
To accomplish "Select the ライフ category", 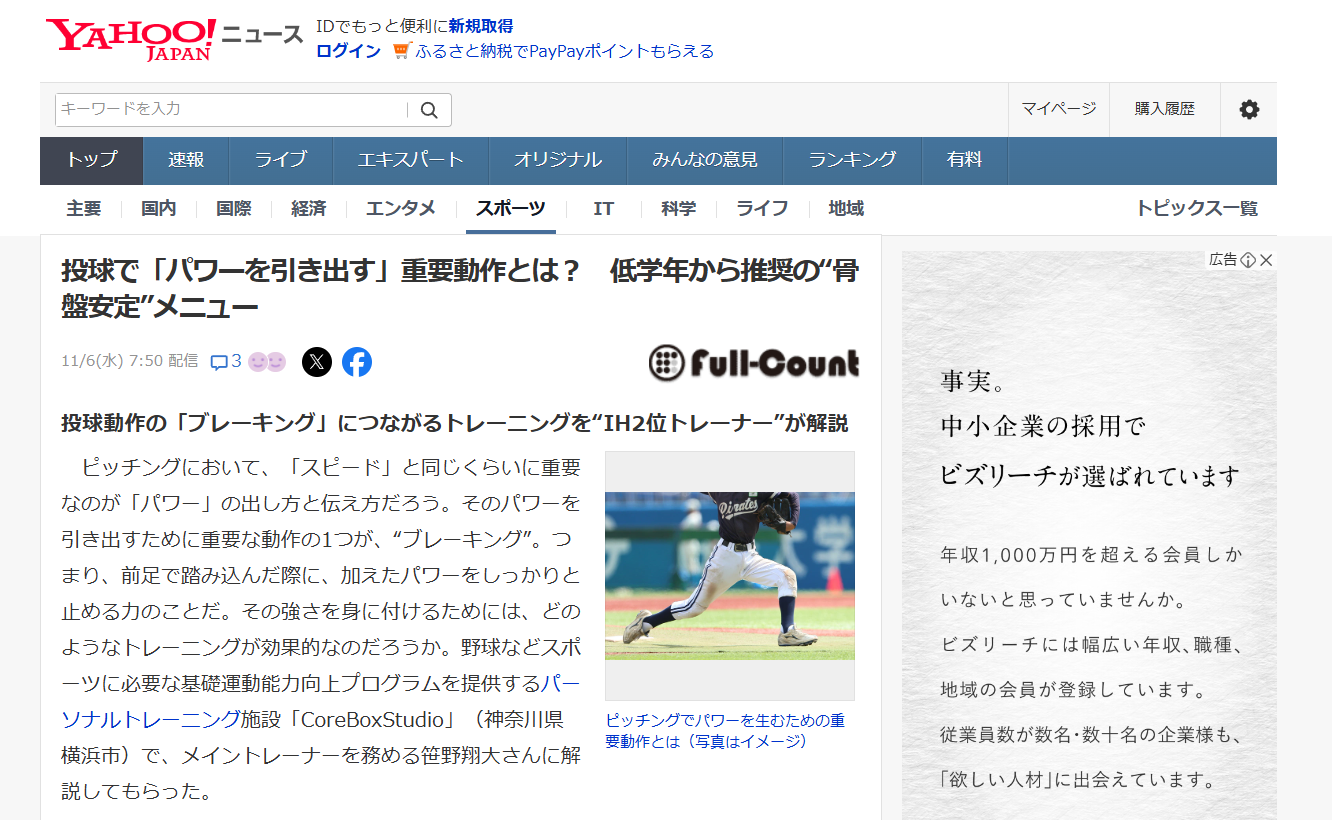I will click(x=762, y=209).
